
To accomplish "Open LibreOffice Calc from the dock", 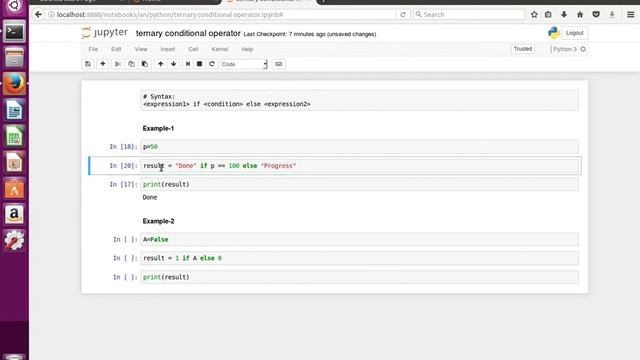I will click(x=14, y=136).
